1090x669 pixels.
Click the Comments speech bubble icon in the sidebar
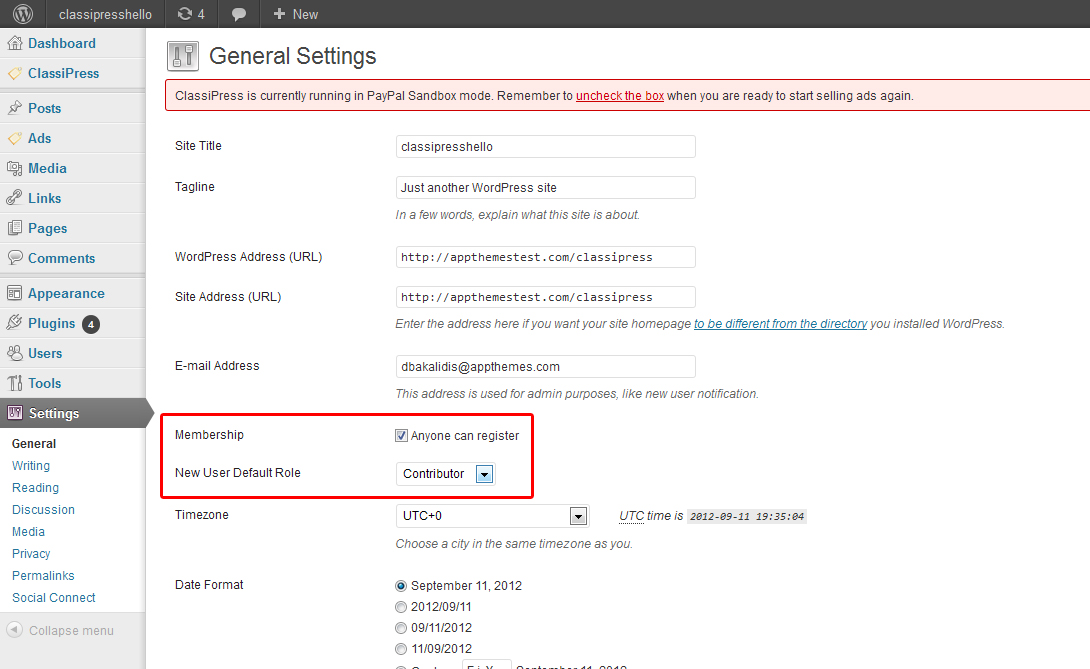pyautogui.click(x=15, y=258)
